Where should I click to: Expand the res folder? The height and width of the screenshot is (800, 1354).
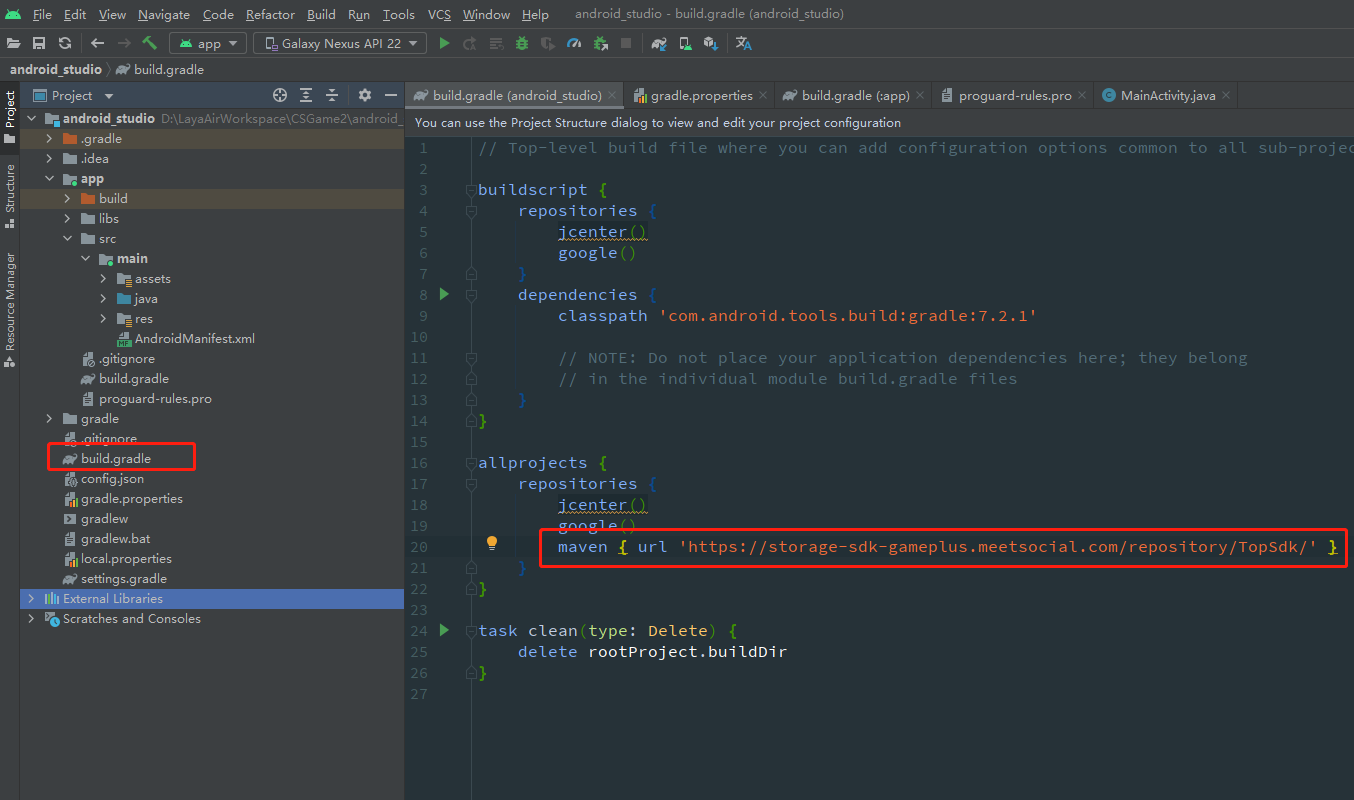pos(103,318)
